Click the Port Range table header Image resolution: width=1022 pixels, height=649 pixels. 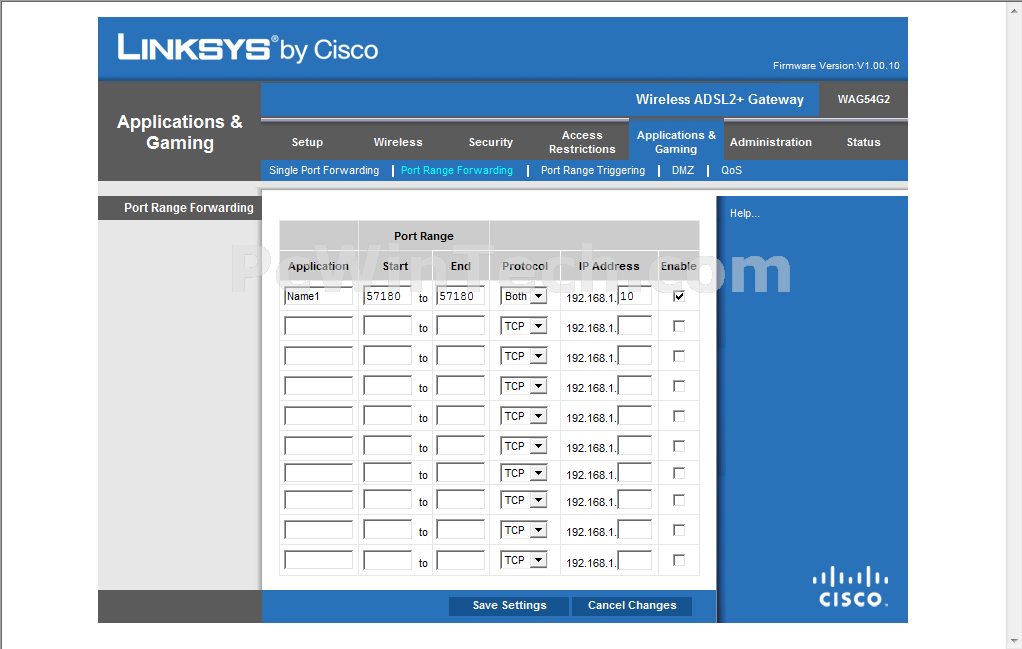[x=424, y=236]
